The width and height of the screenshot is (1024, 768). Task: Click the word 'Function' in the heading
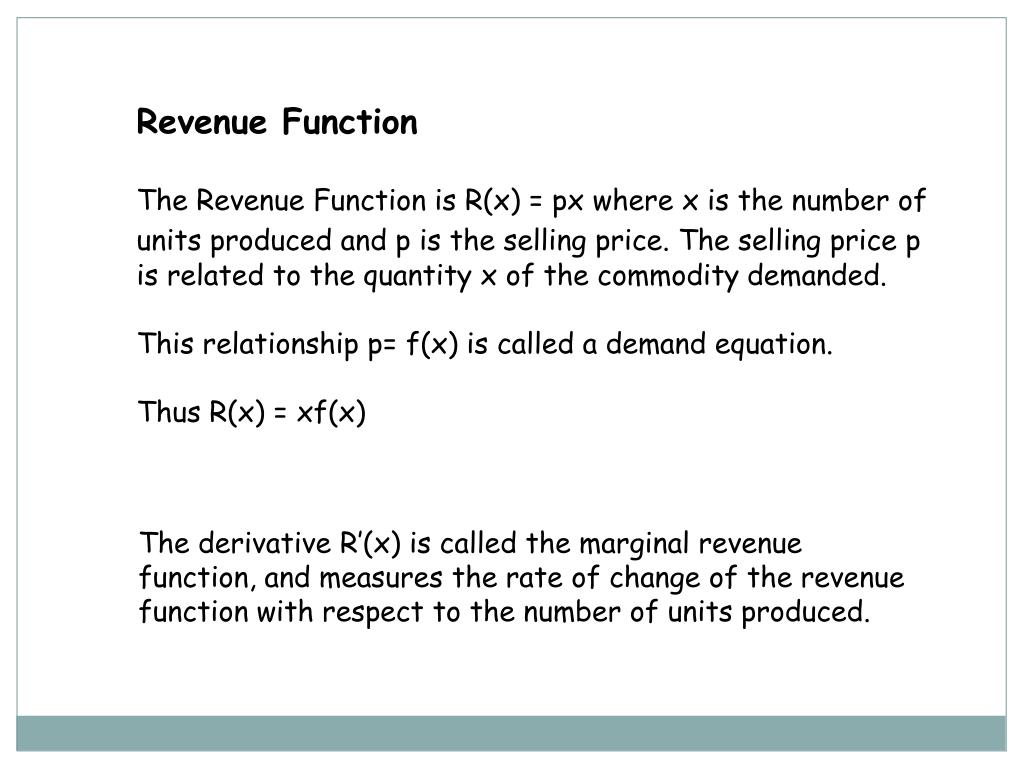point(350,122)
